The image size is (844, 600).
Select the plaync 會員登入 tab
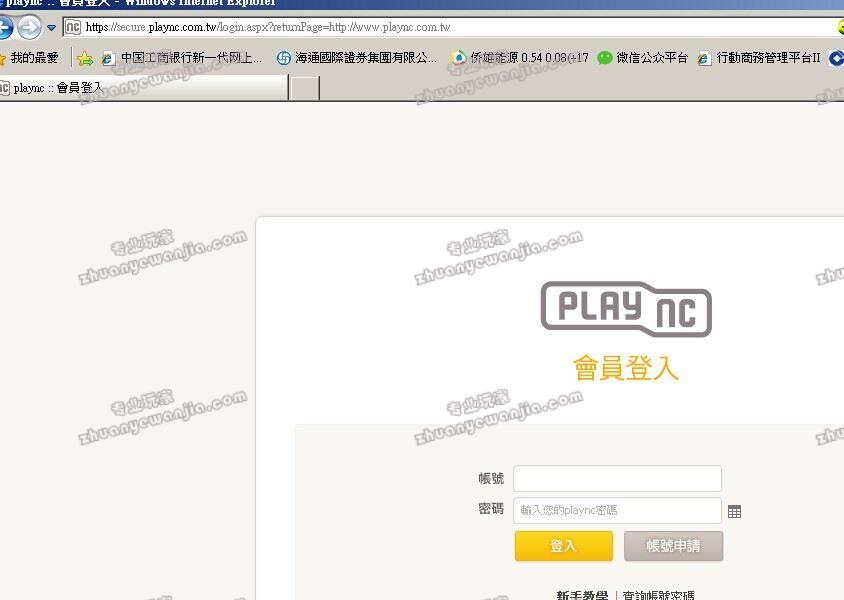coord(143,88)
